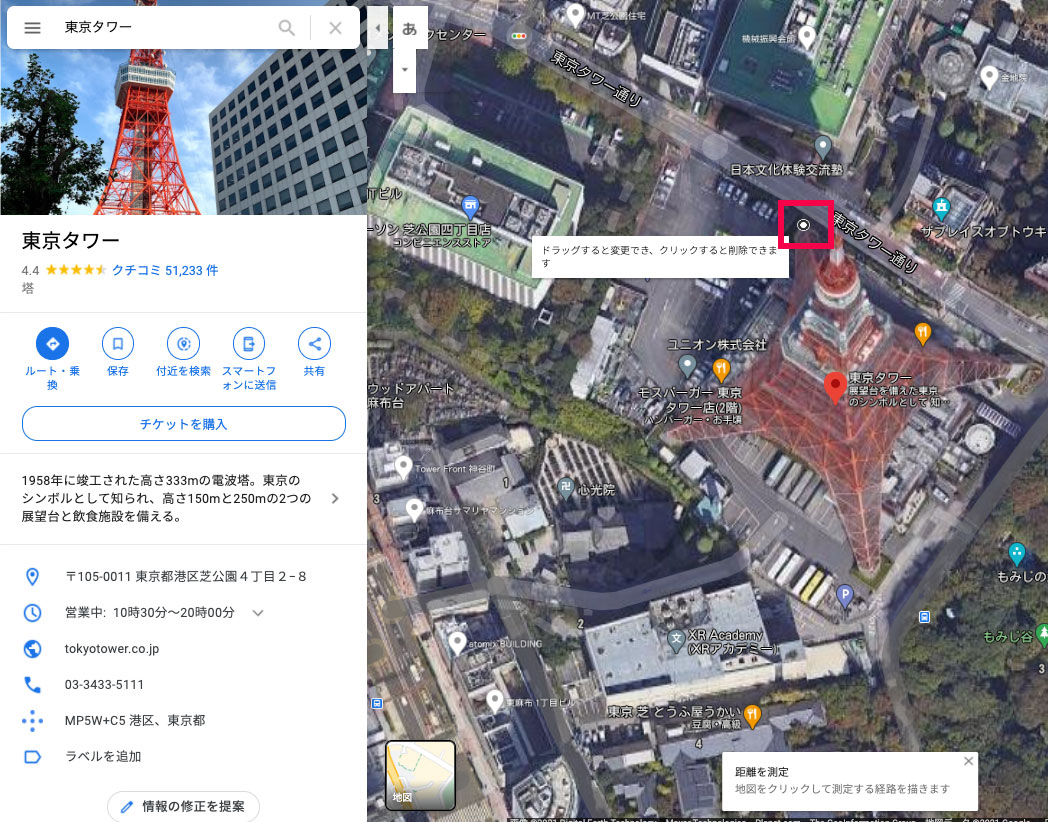This screenshot has height=822, width=1048.
Task: Click the 心光院 temple marker
Action: point(565,488)
